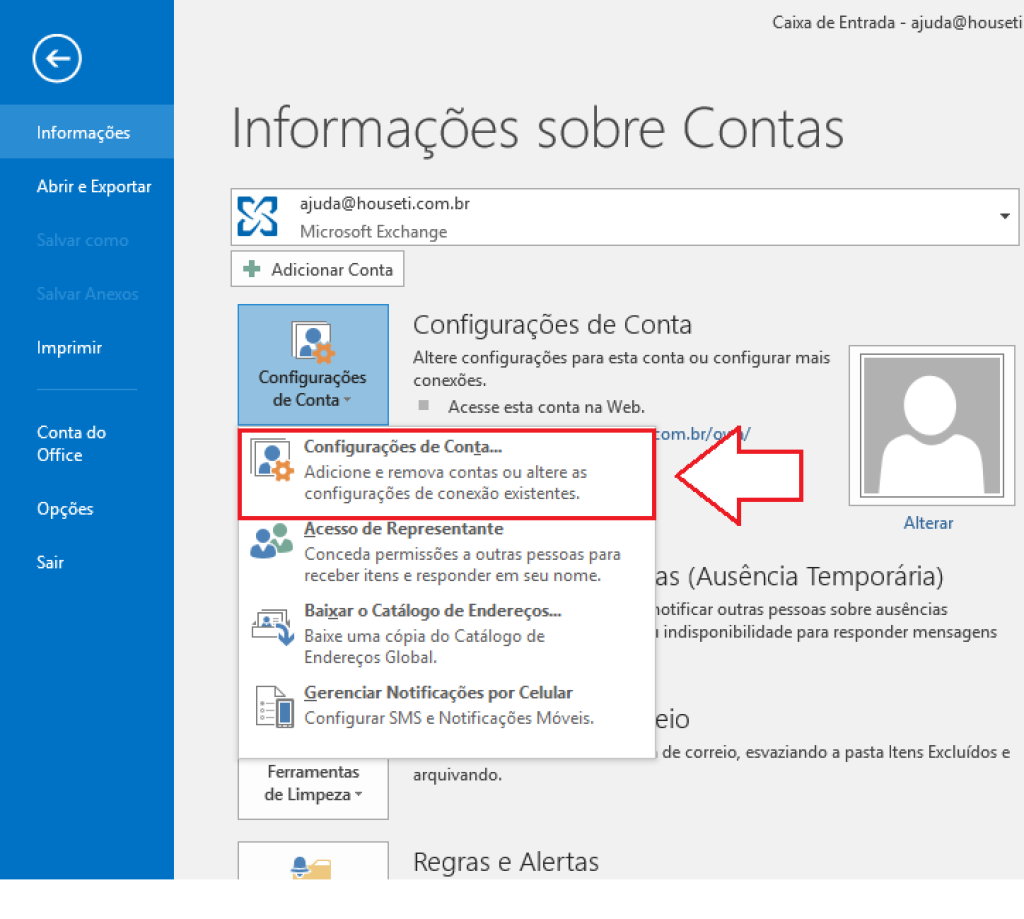Open the account selector dropdown arrow
The height and width of the screenshot is (919, 1024).
pos(1004,216)
